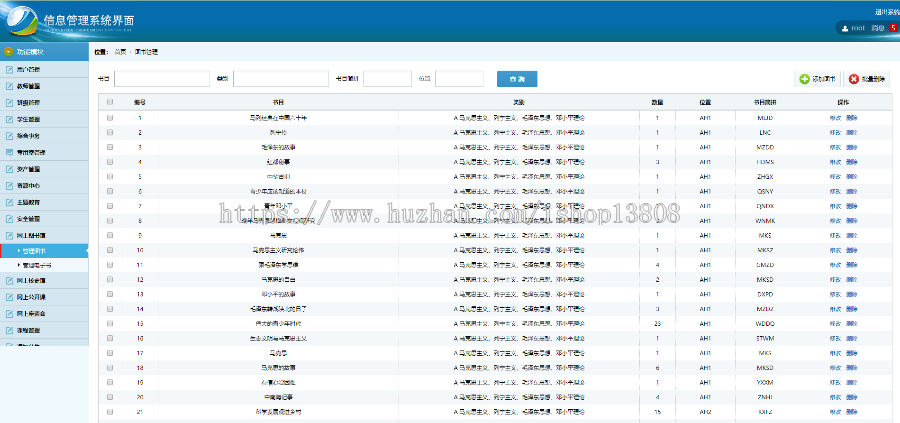Check the checkbox for book number 13
This screenshot has width=900, height=423.
click(x=110, y=294)
